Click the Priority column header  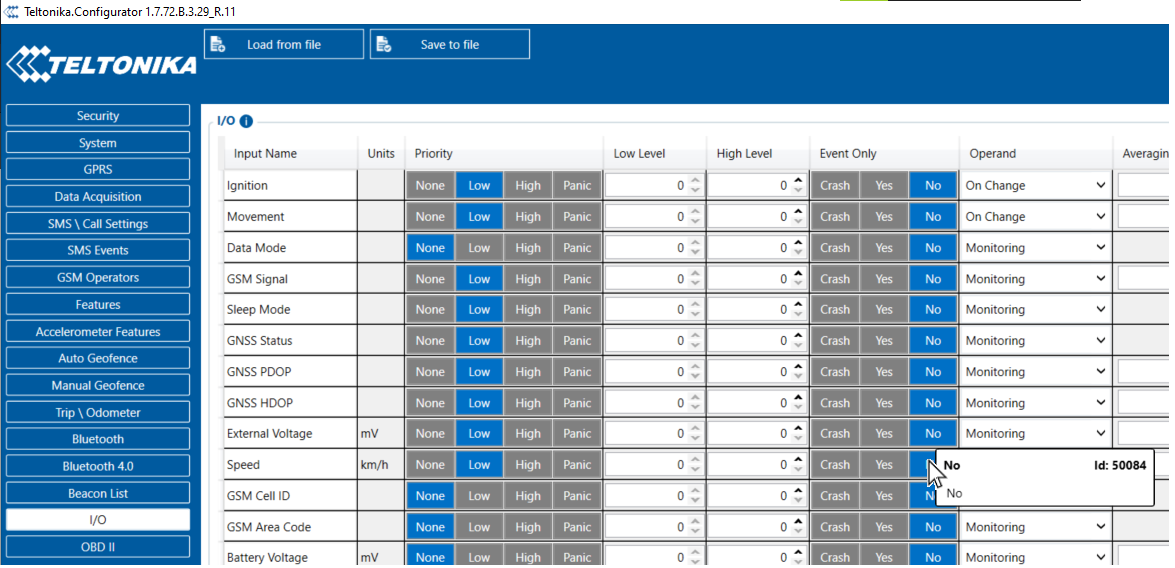(x=433, y=154)
